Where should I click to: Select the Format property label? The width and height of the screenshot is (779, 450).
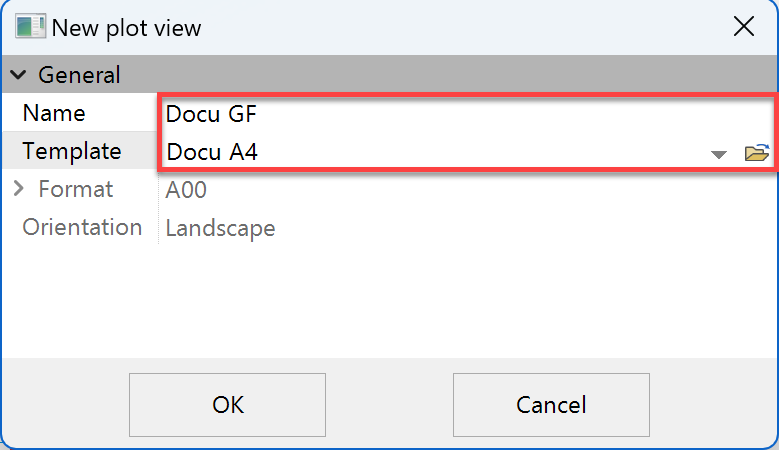[75, 189]
